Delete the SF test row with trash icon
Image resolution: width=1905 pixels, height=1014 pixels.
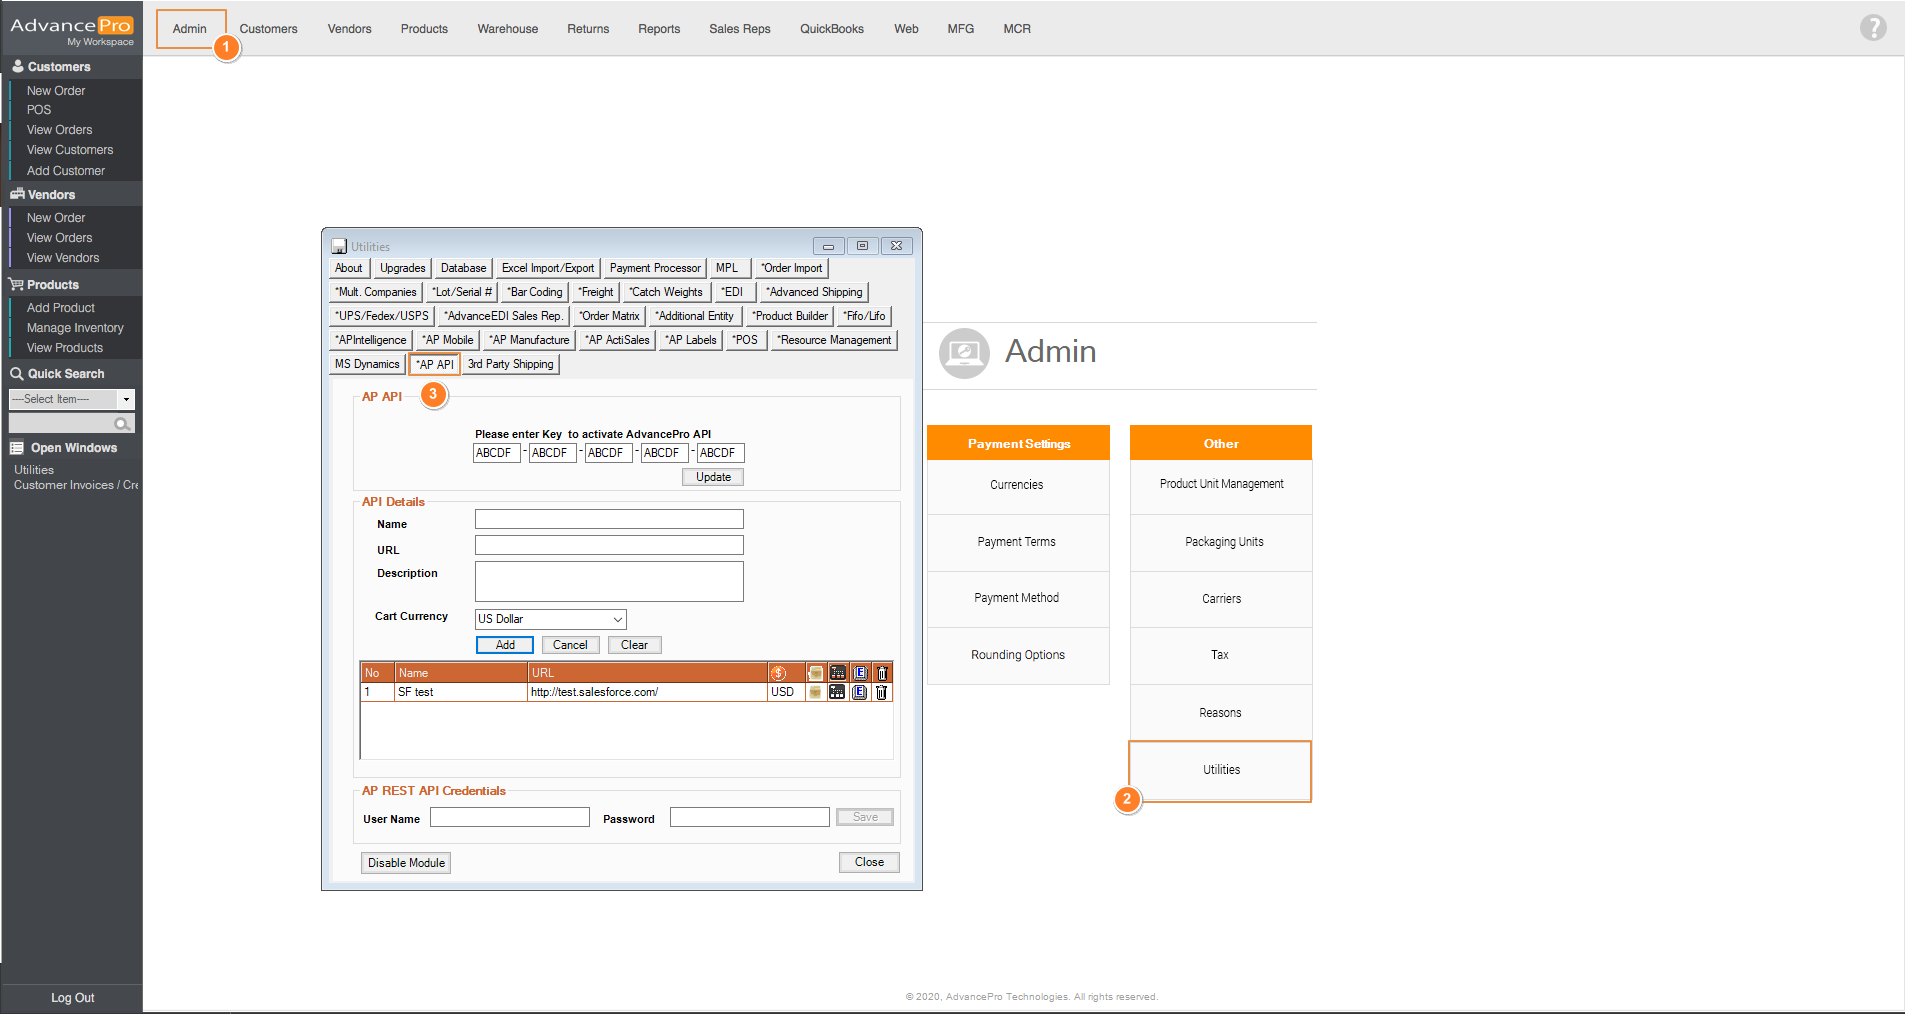[x=882, y=692]
